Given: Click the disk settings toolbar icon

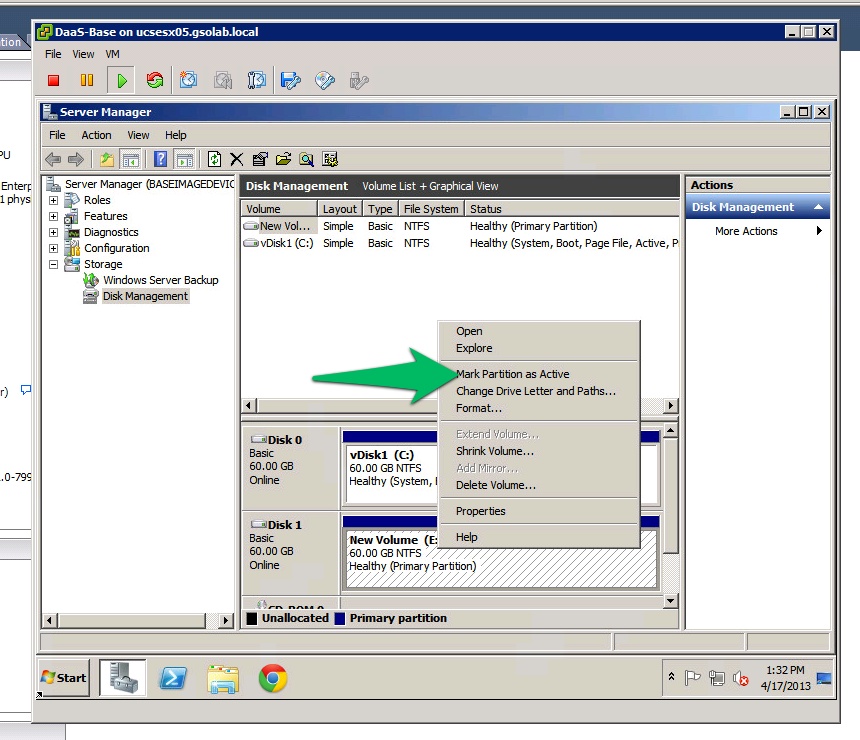Looking at the screenshot, I should (330, 160).
